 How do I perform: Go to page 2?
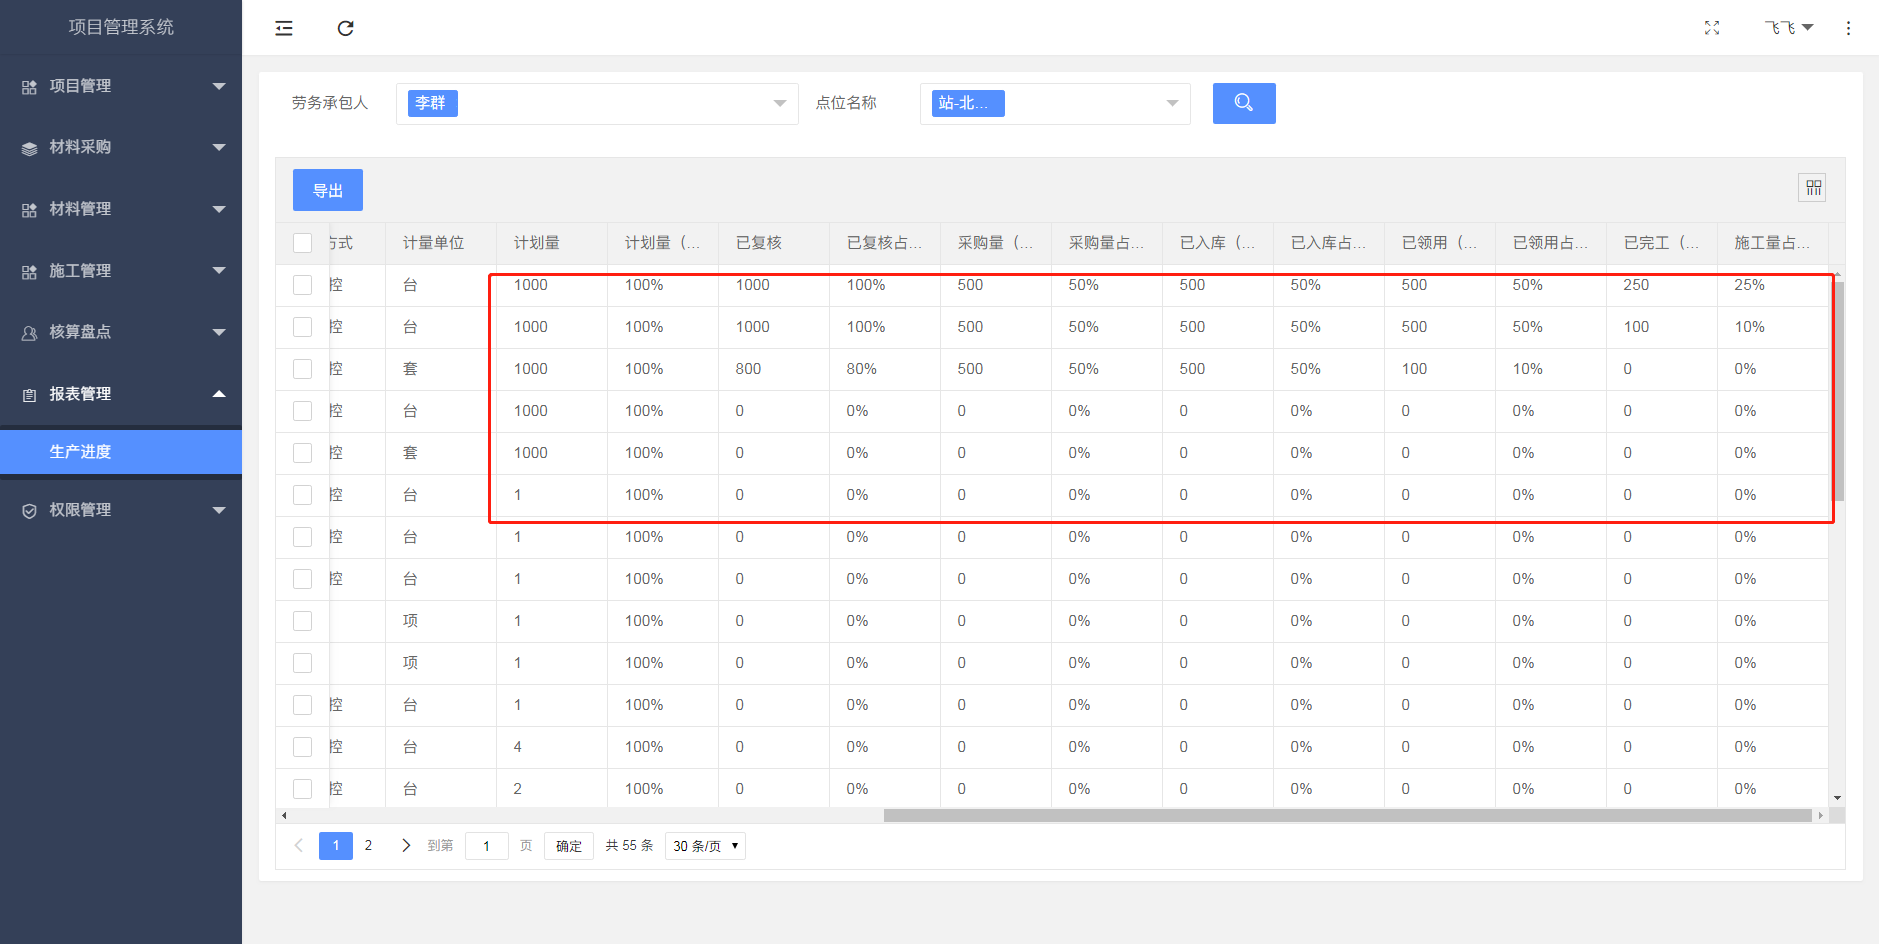point(368,845)
